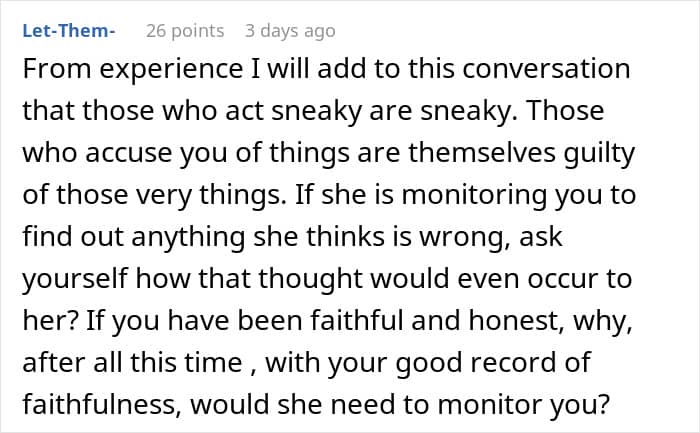700x433 pixels.
Task: Select the word conversation in first line
Action: click(x=546, y=69)
